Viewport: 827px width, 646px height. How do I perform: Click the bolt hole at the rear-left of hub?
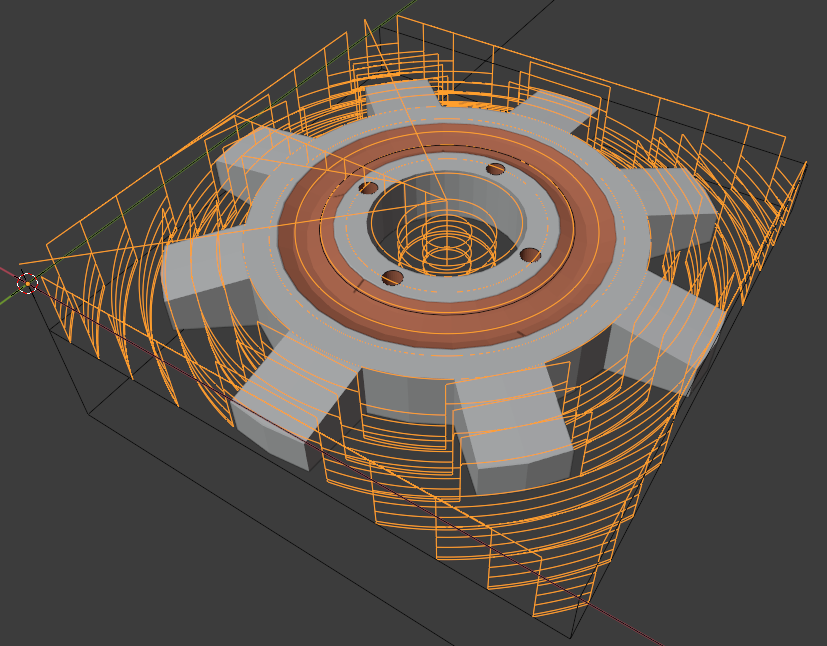point(369,188)
